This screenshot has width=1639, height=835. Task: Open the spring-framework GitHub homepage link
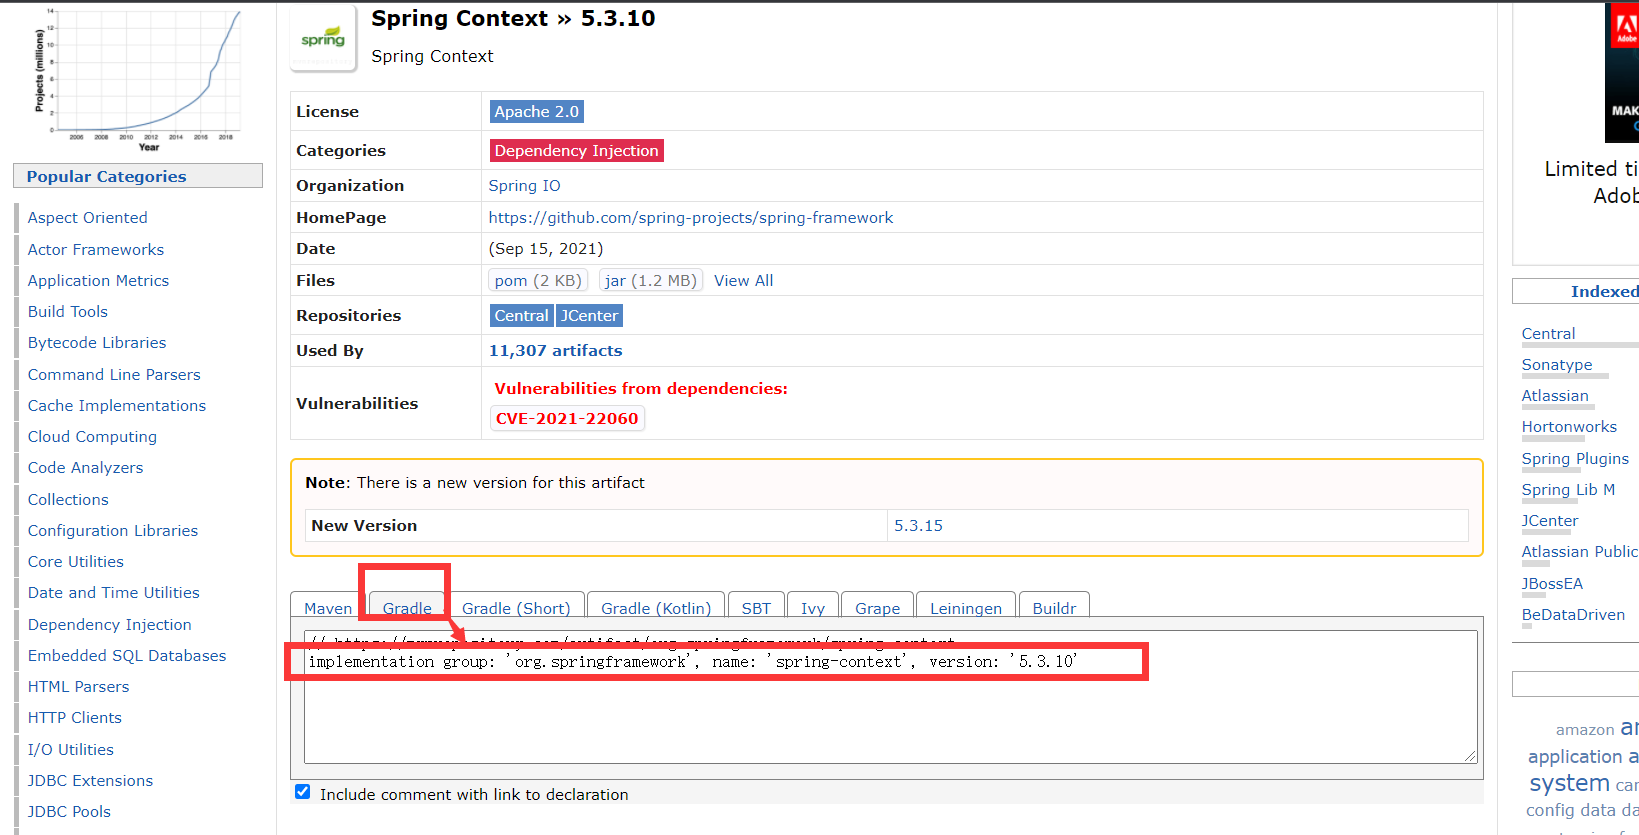[691, 218]
